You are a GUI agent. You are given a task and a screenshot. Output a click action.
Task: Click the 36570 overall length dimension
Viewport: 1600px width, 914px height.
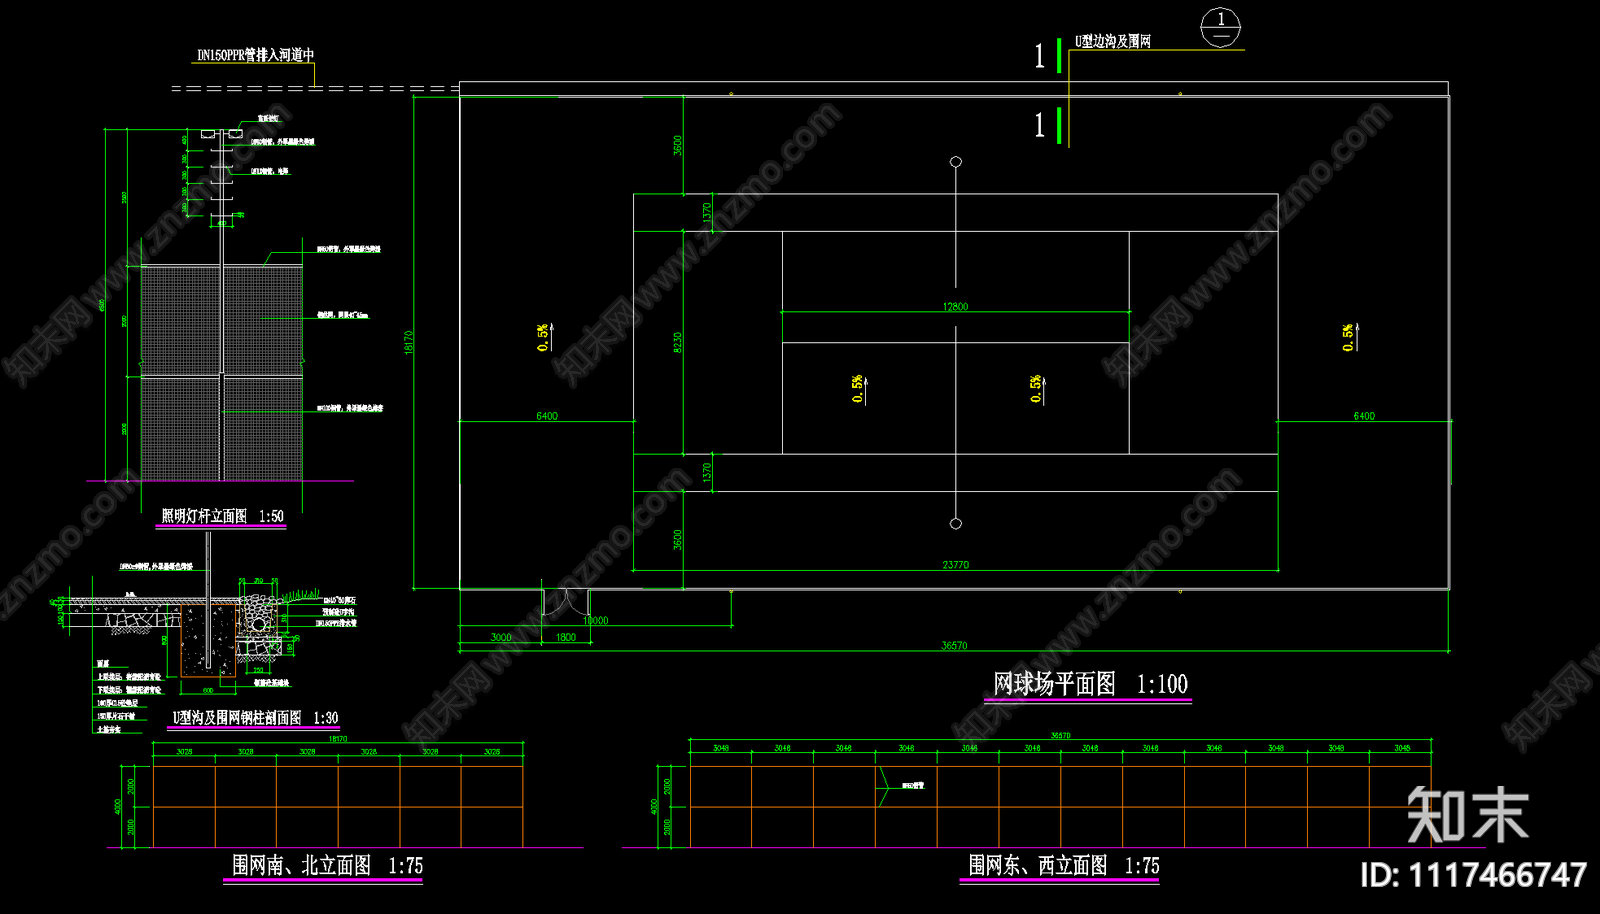954,646
